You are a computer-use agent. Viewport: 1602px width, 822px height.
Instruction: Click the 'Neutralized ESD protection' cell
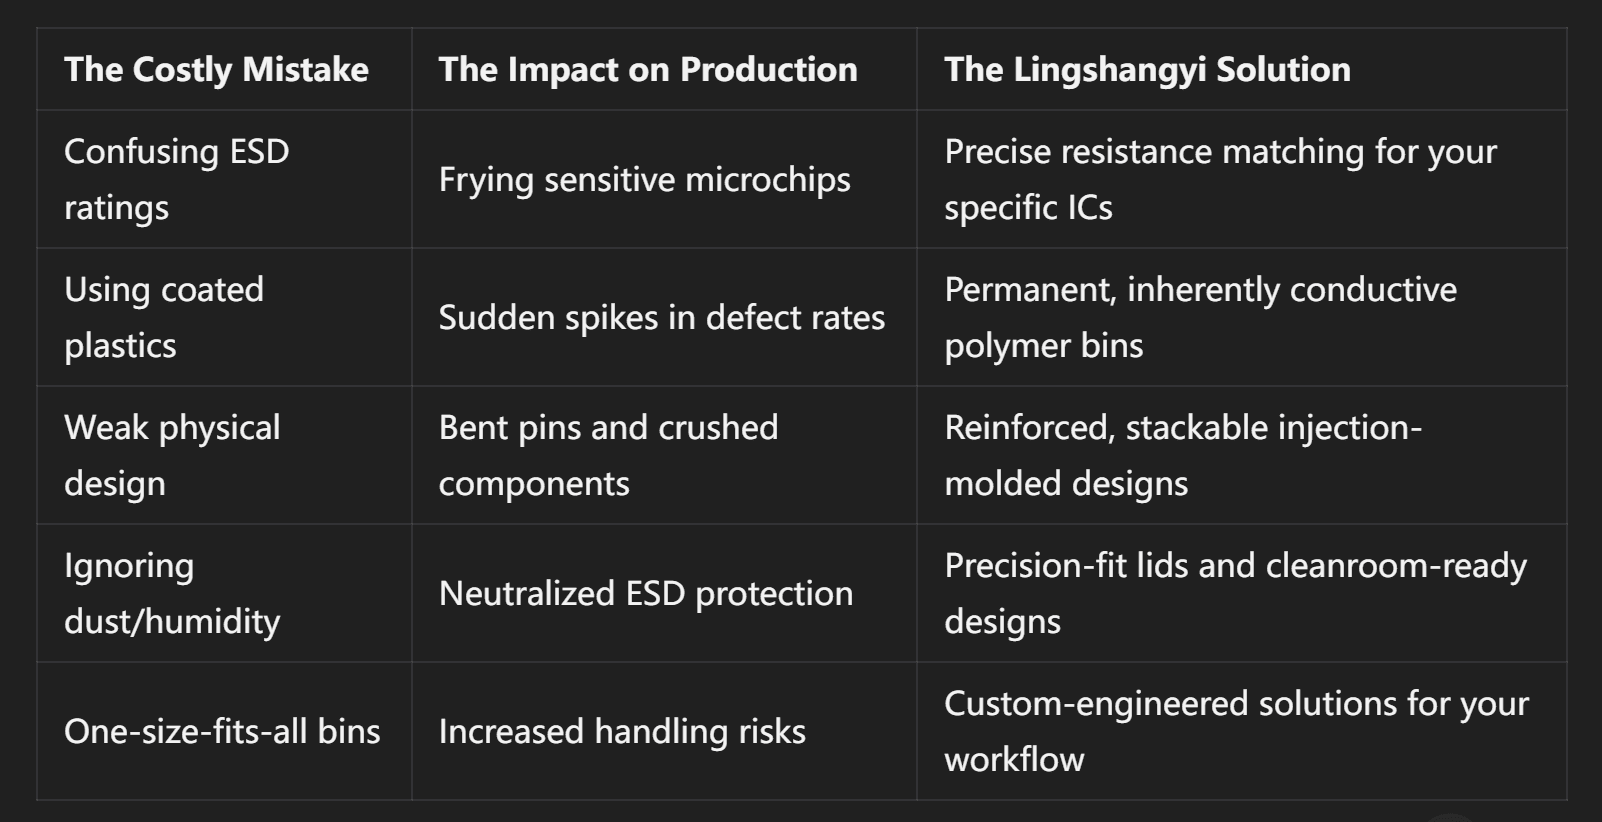coord(645,594)
